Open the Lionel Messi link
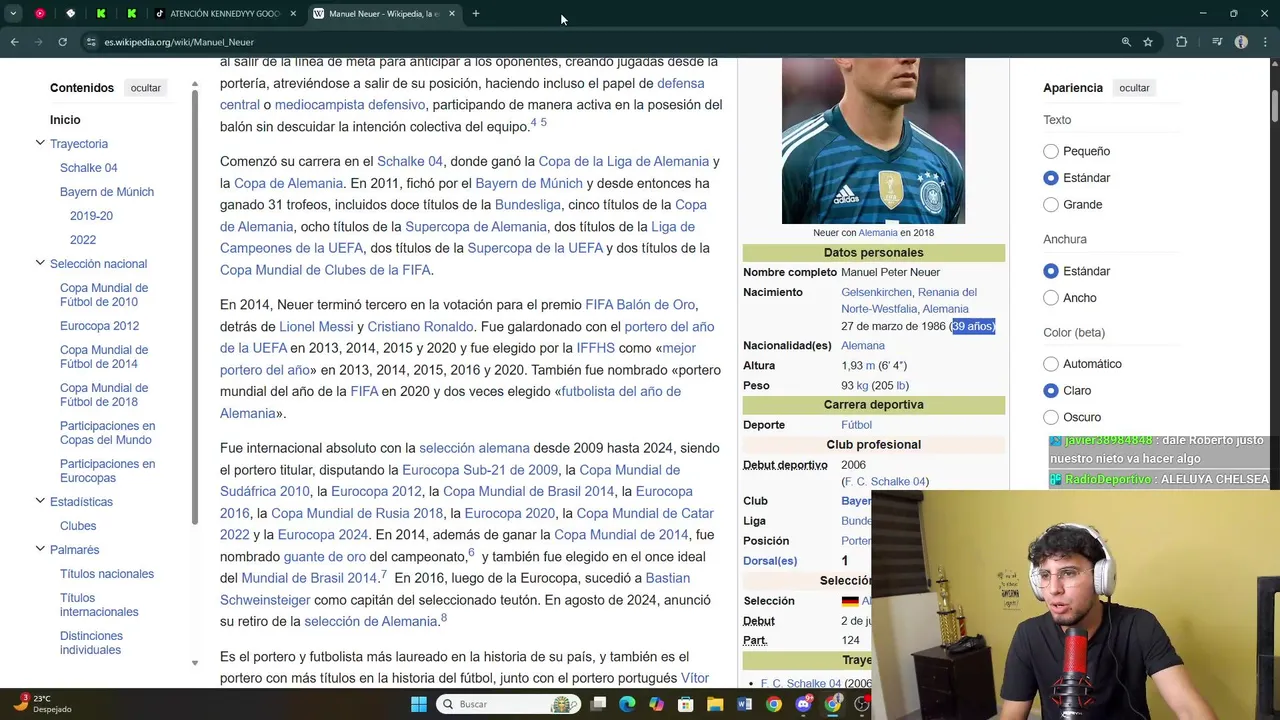The height and width of the screenshot is (720, 1280). click(x=316, y=327)
